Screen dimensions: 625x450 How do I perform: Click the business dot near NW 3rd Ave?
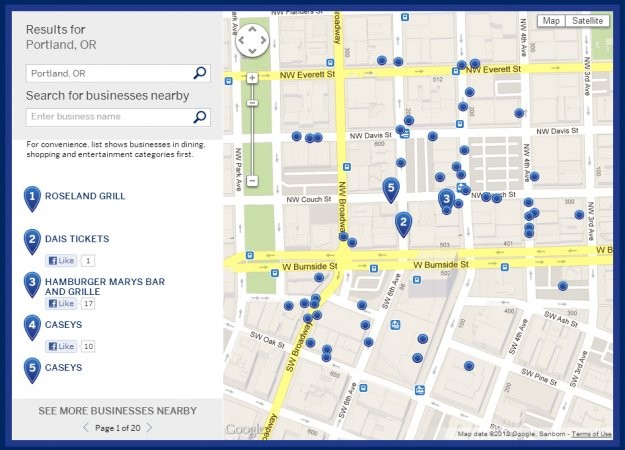tap(579, 215)
